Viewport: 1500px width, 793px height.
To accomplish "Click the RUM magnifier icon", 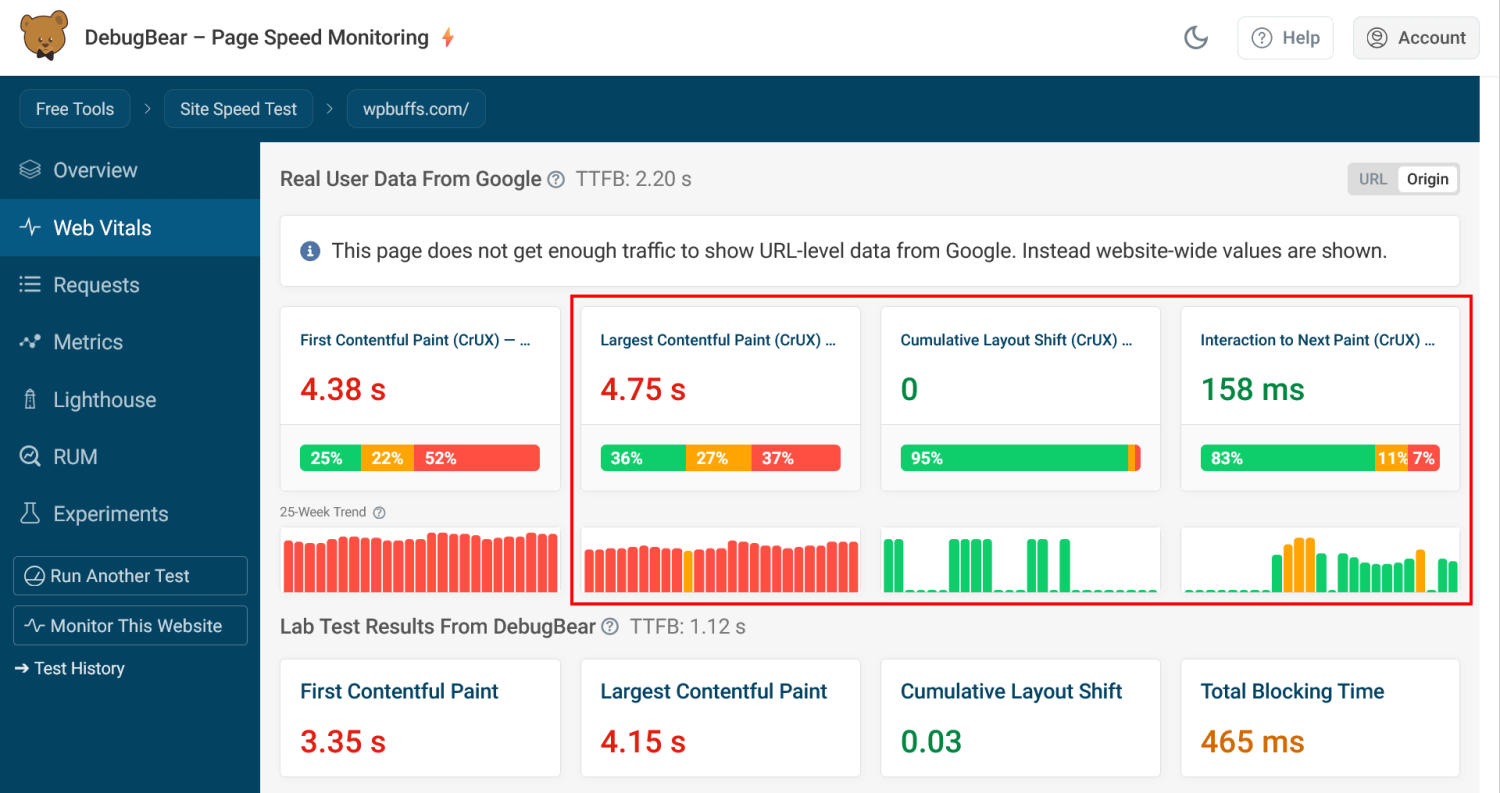I will click(x=30, y=457).
